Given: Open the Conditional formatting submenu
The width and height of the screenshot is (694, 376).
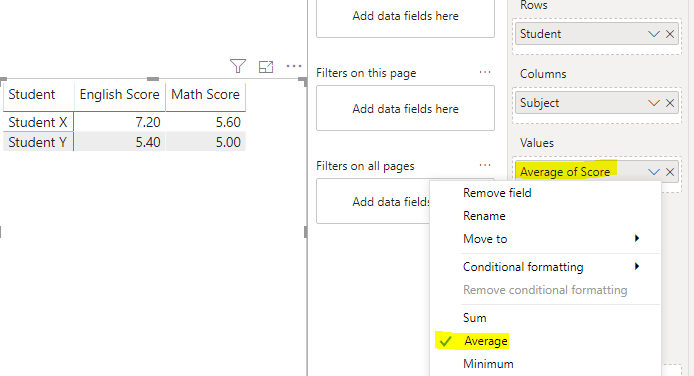Looking at the screenshot, I should (x=545, y=267).
